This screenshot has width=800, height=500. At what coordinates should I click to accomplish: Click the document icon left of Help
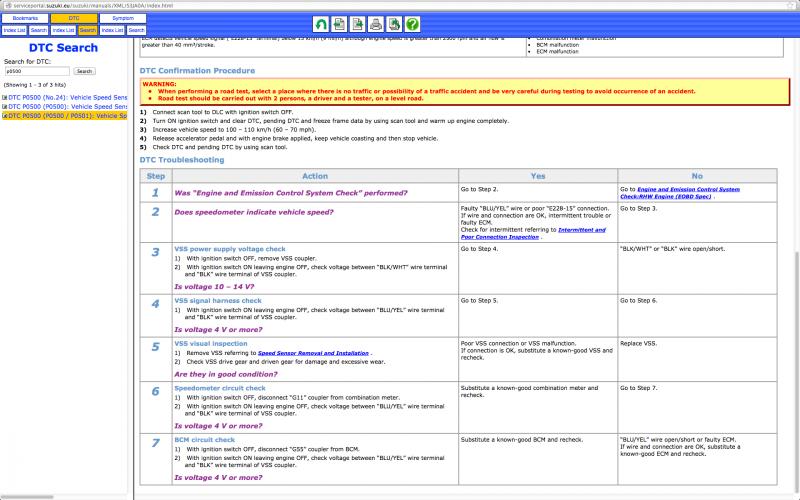pos(394,24)
